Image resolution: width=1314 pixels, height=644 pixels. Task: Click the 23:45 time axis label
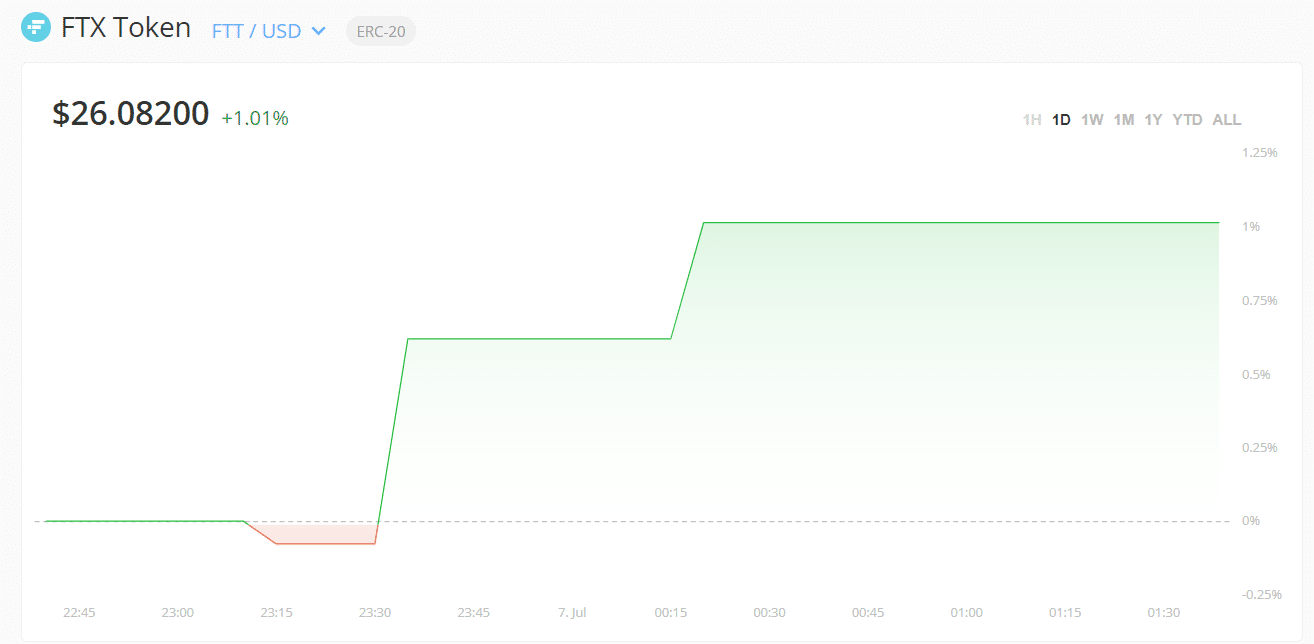[474, 613]
